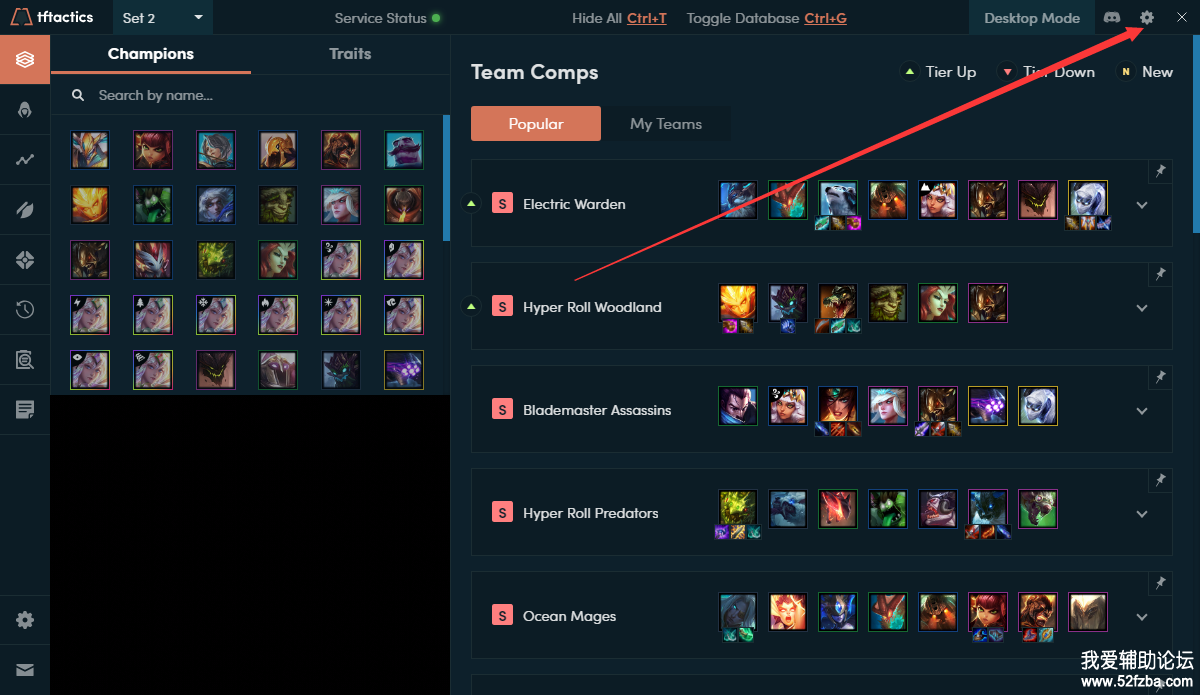
Task: Click the champion list scrollbar
Action: (446, 178)
